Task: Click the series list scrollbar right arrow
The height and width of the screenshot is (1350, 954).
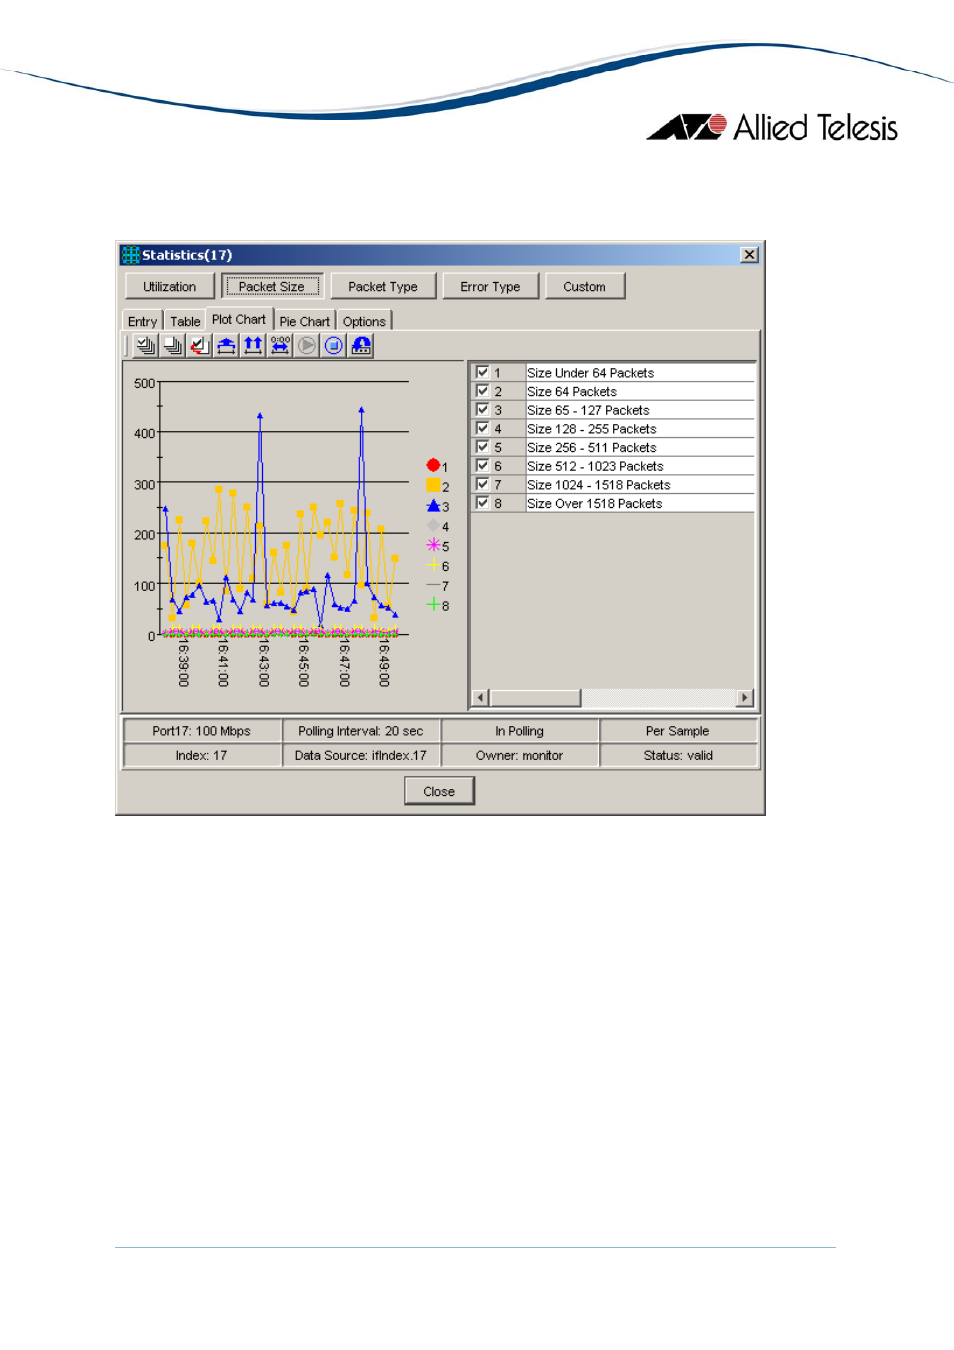Action: click(x=745, y=698)
